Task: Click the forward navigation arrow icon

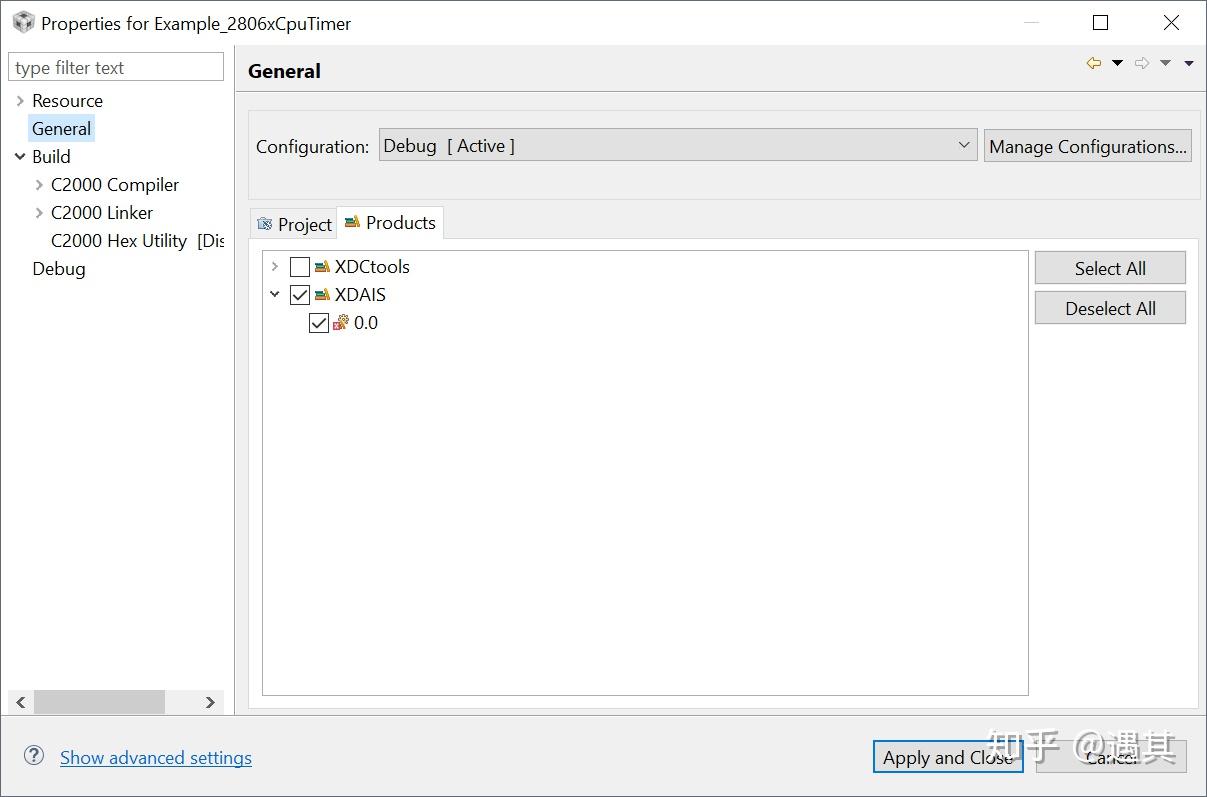Action: click(x=1141, y=64)
